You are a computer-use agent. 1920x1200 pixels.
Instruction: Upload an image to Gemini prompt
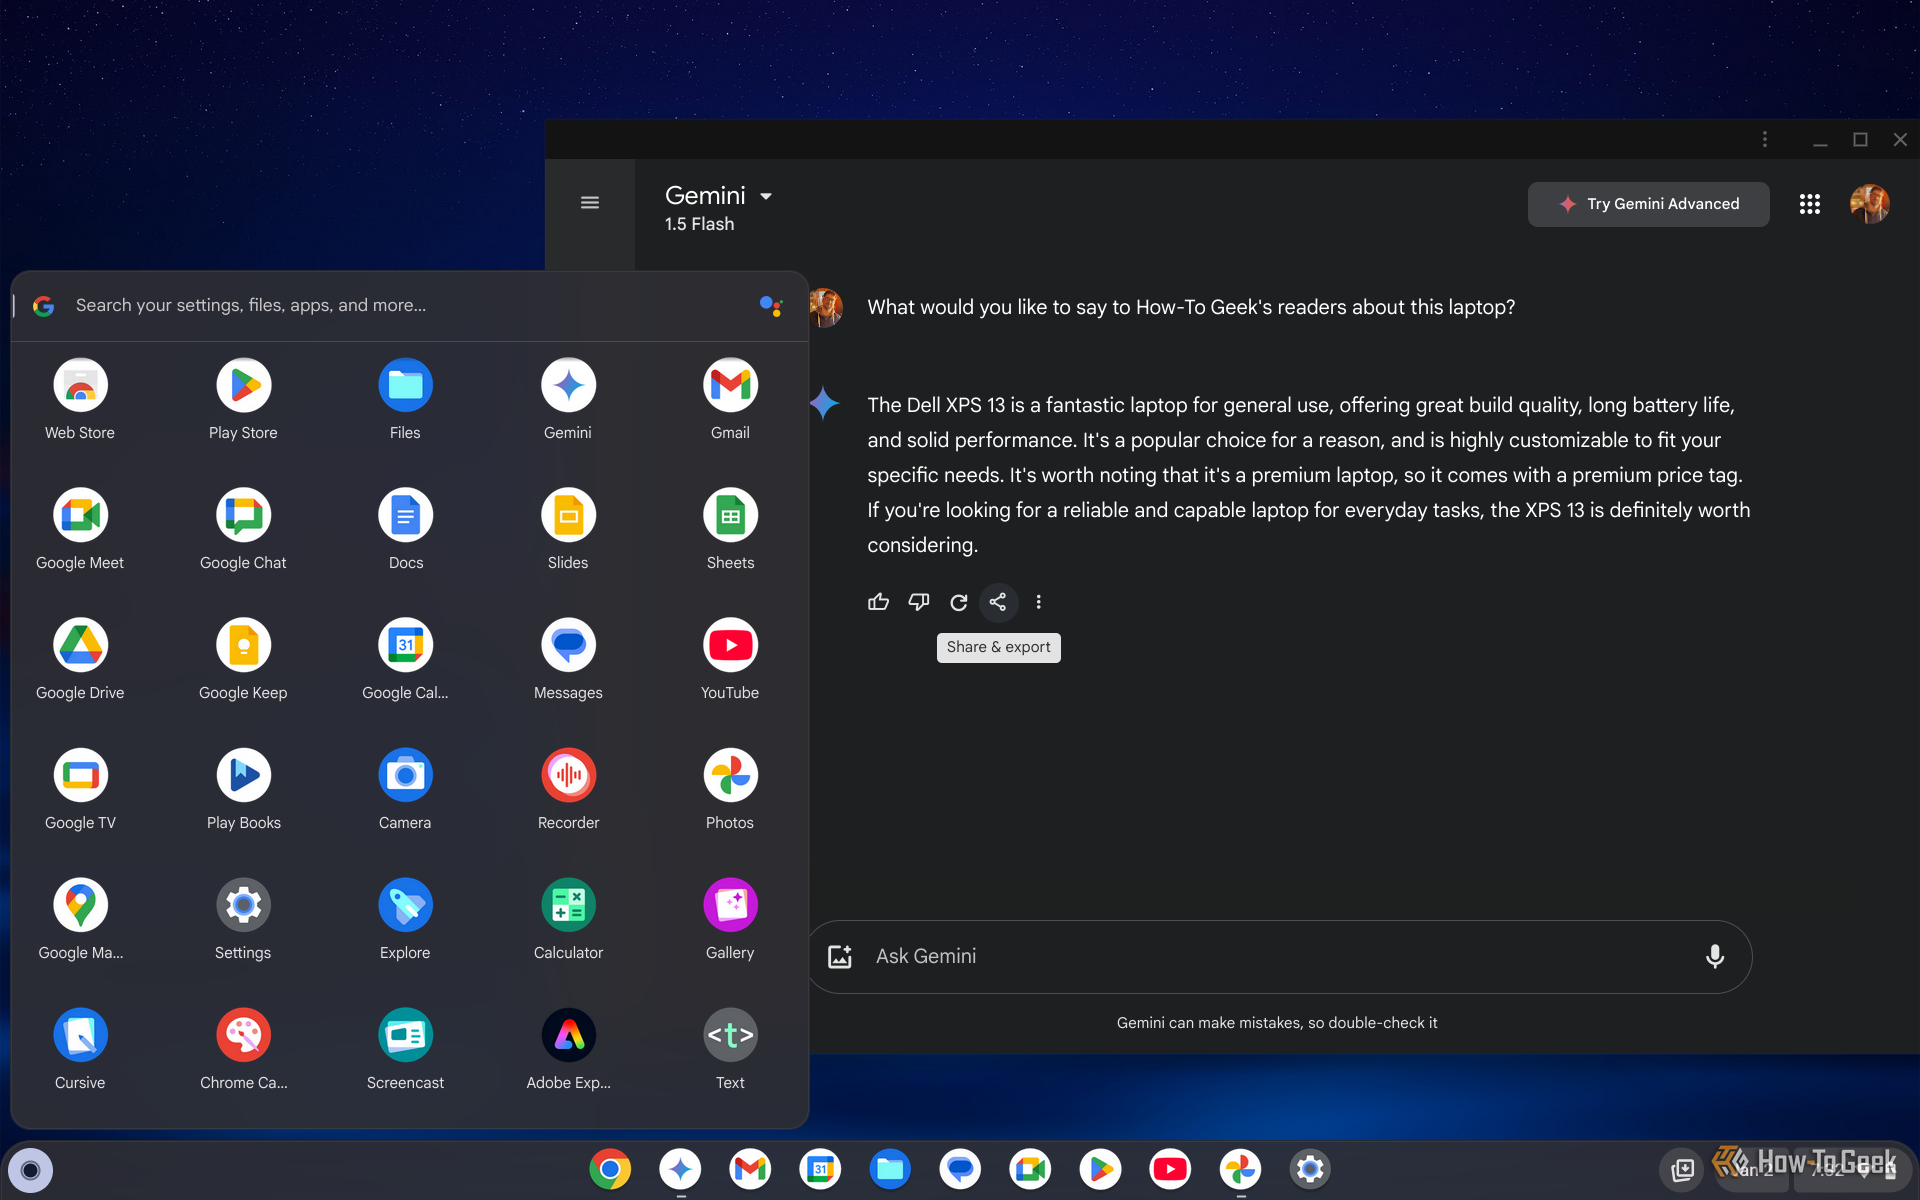840,957
